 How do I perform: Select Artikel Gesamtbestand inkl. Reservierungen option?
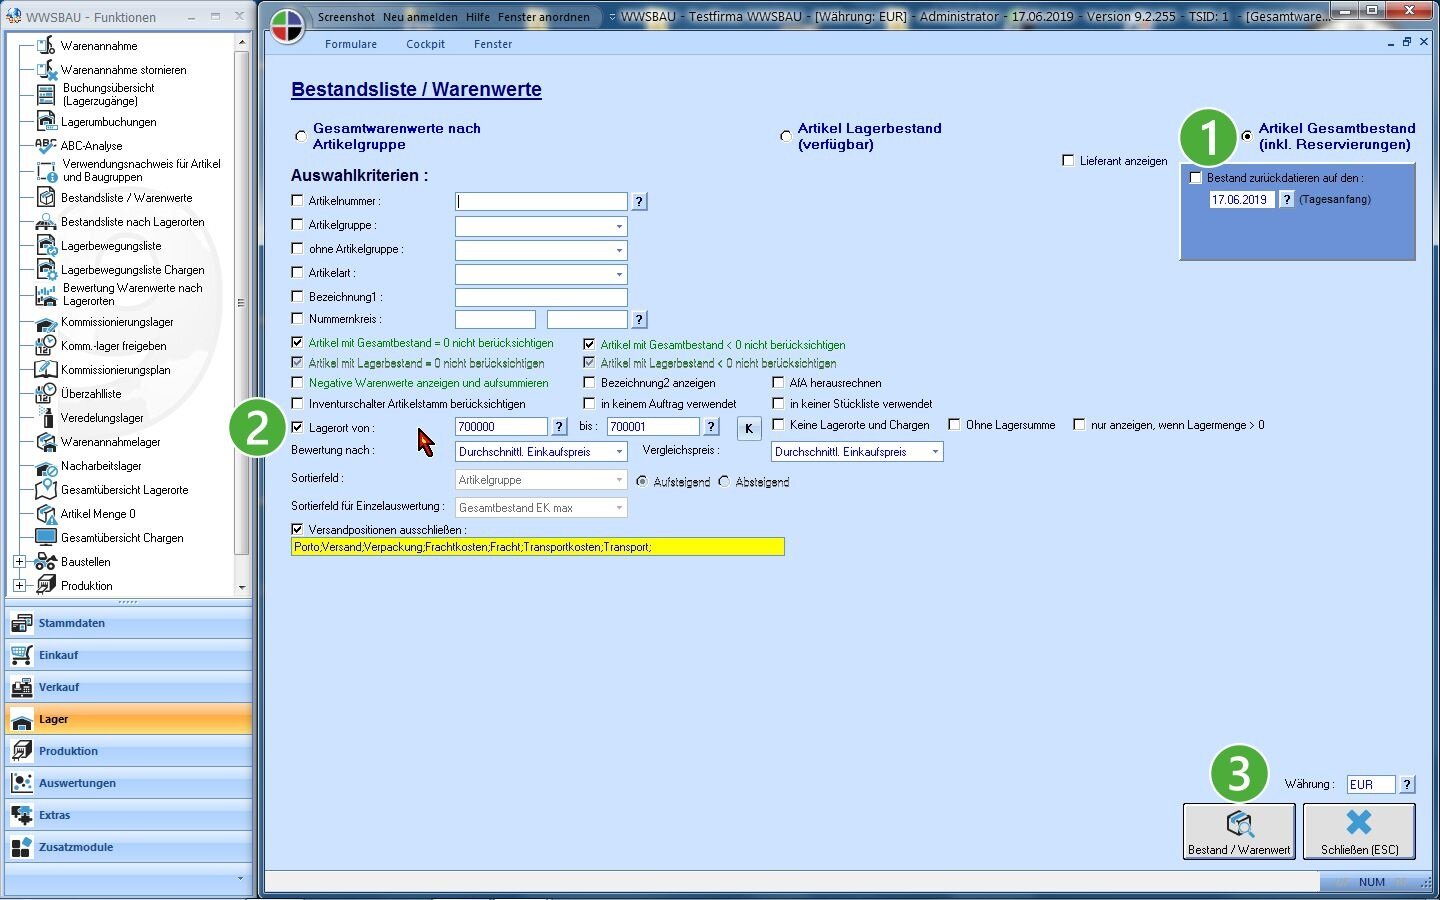pos(1247,136)
